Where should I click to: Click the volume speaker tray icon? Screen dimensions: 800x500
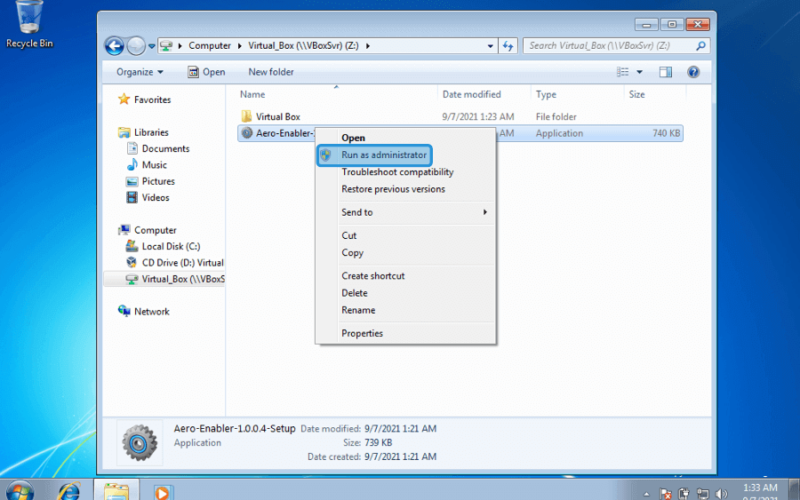click(721, 494)
